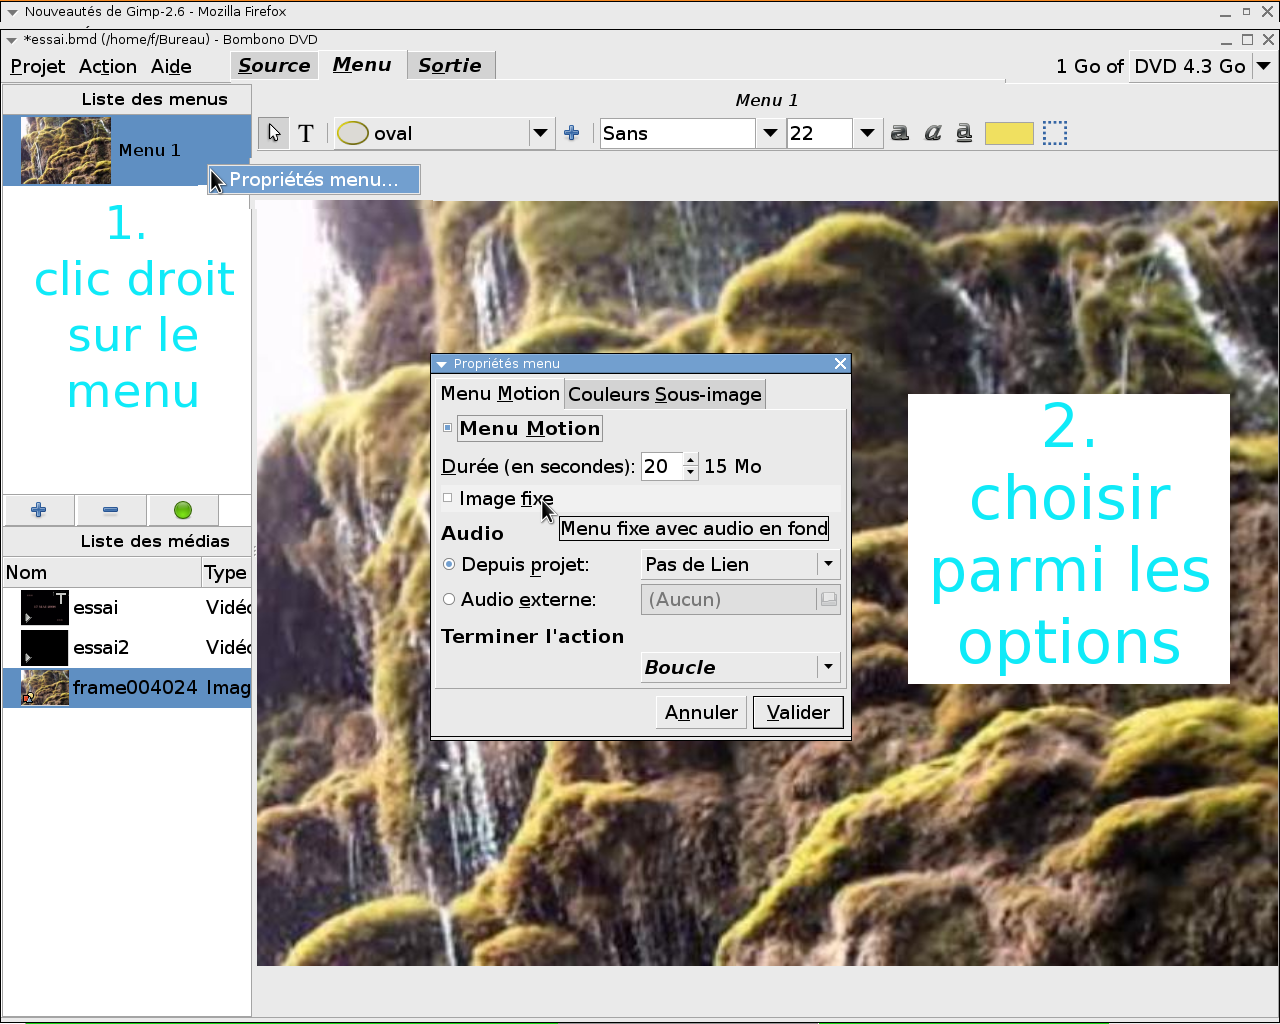Open the Boucle end action dropdown
The height and width of the screenshot is (1024, 1280).
(x=740, y=667)
